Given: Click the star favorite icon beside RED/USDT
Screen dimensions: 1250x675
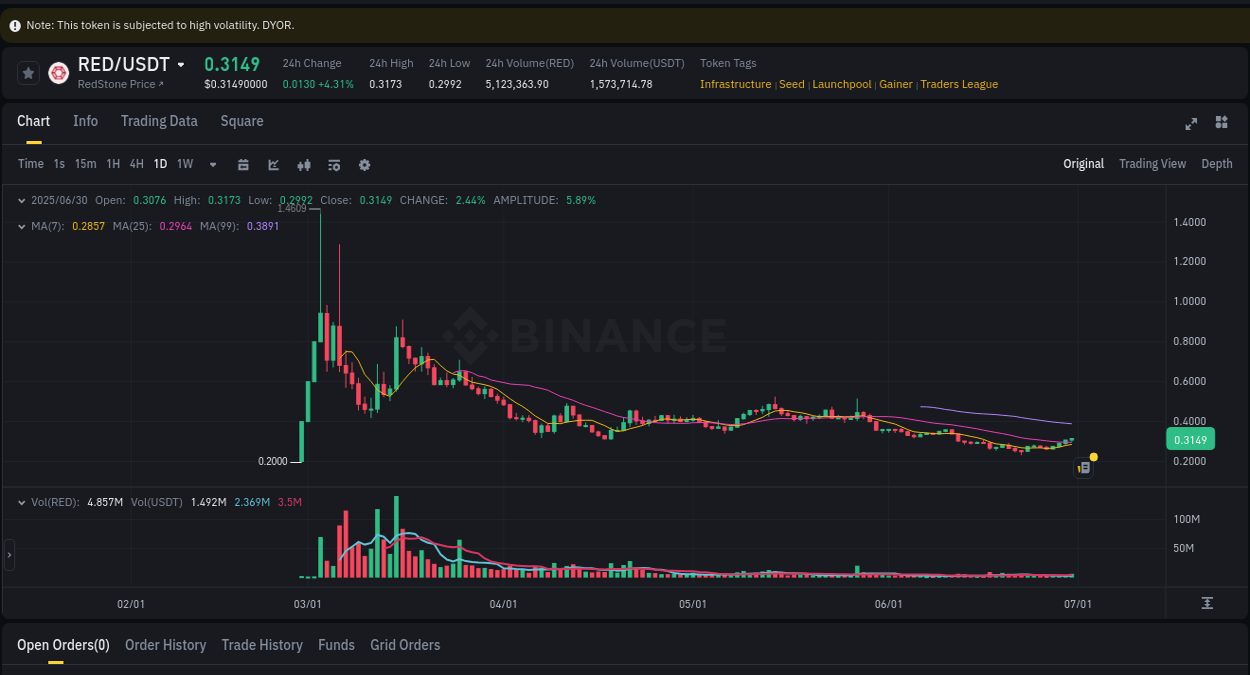Looking at the screenshot, I should tap(28, 72).
